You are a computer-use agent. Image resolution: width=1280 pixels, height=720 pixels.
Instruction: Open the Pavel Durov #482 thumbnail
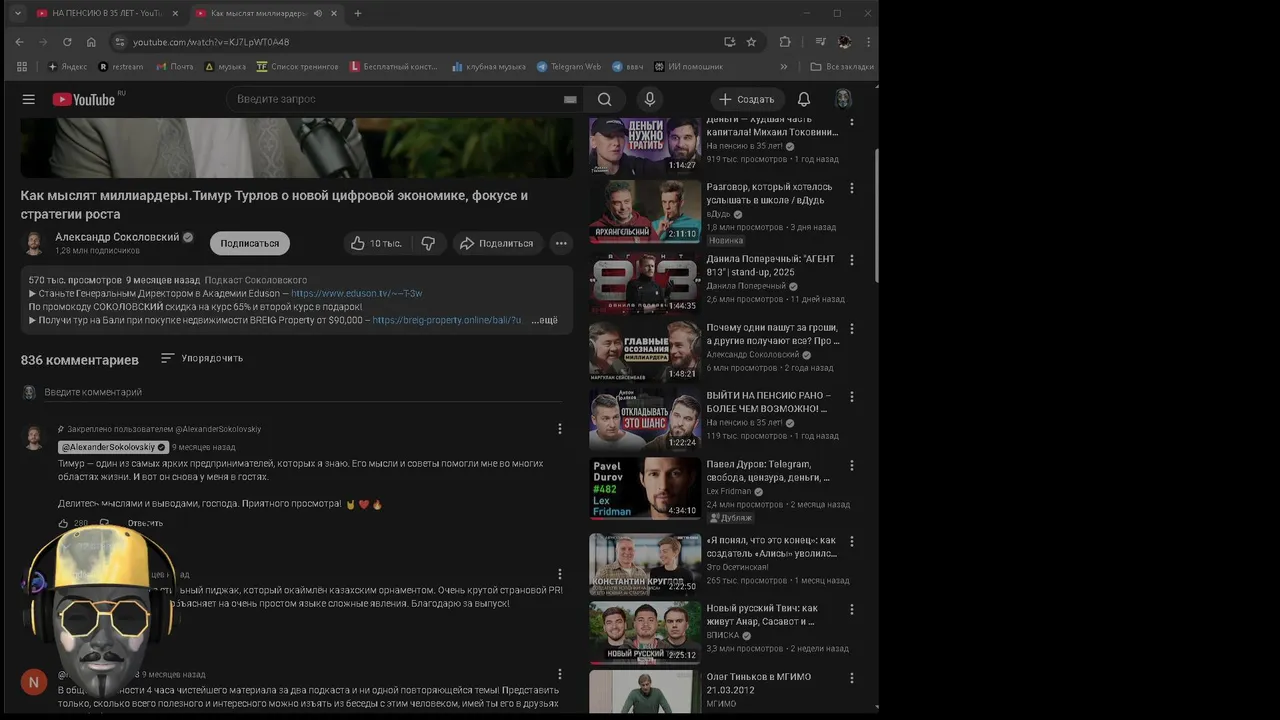tap(644, 488)
